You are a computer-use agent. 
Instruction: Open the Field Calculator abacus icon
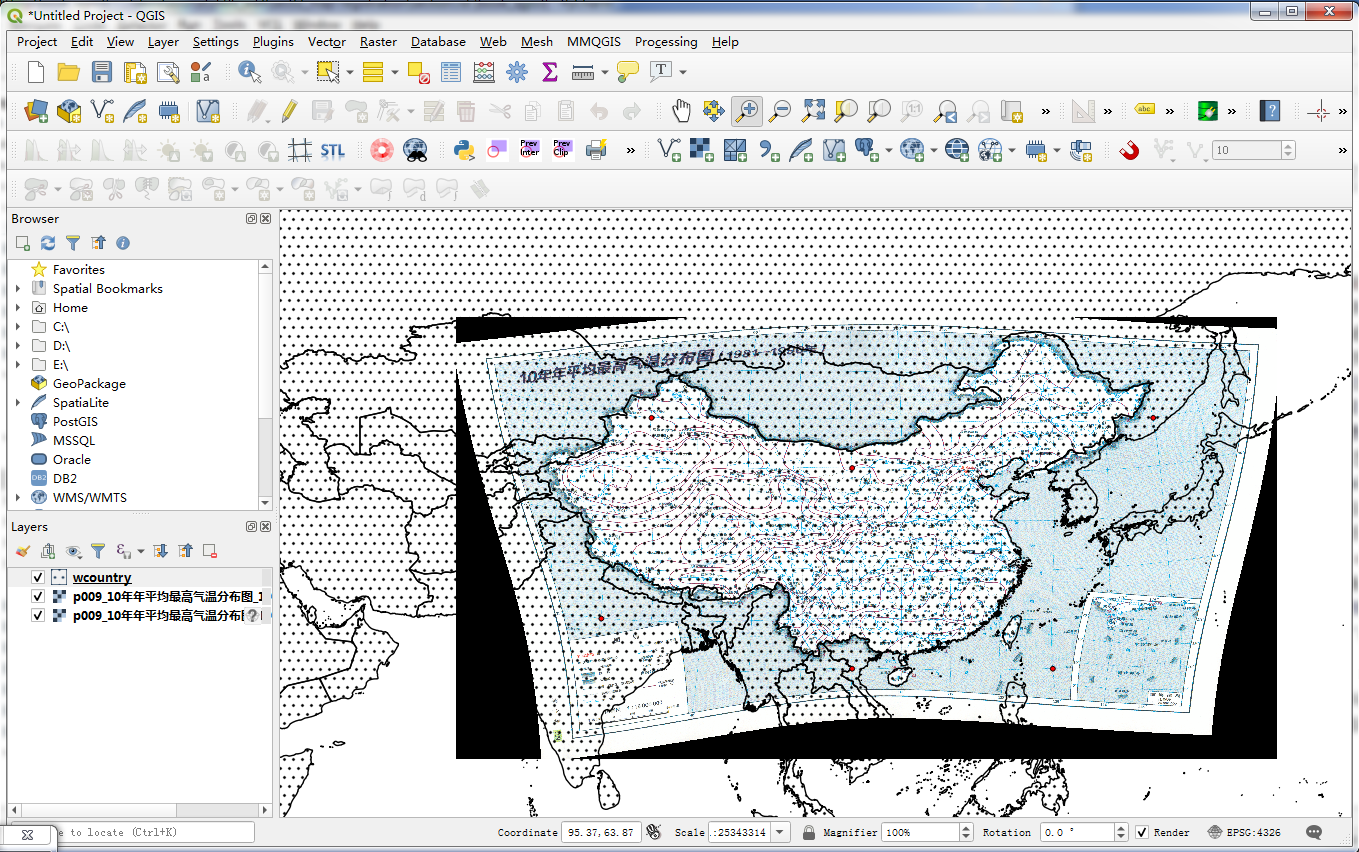[x=484, y=72]
